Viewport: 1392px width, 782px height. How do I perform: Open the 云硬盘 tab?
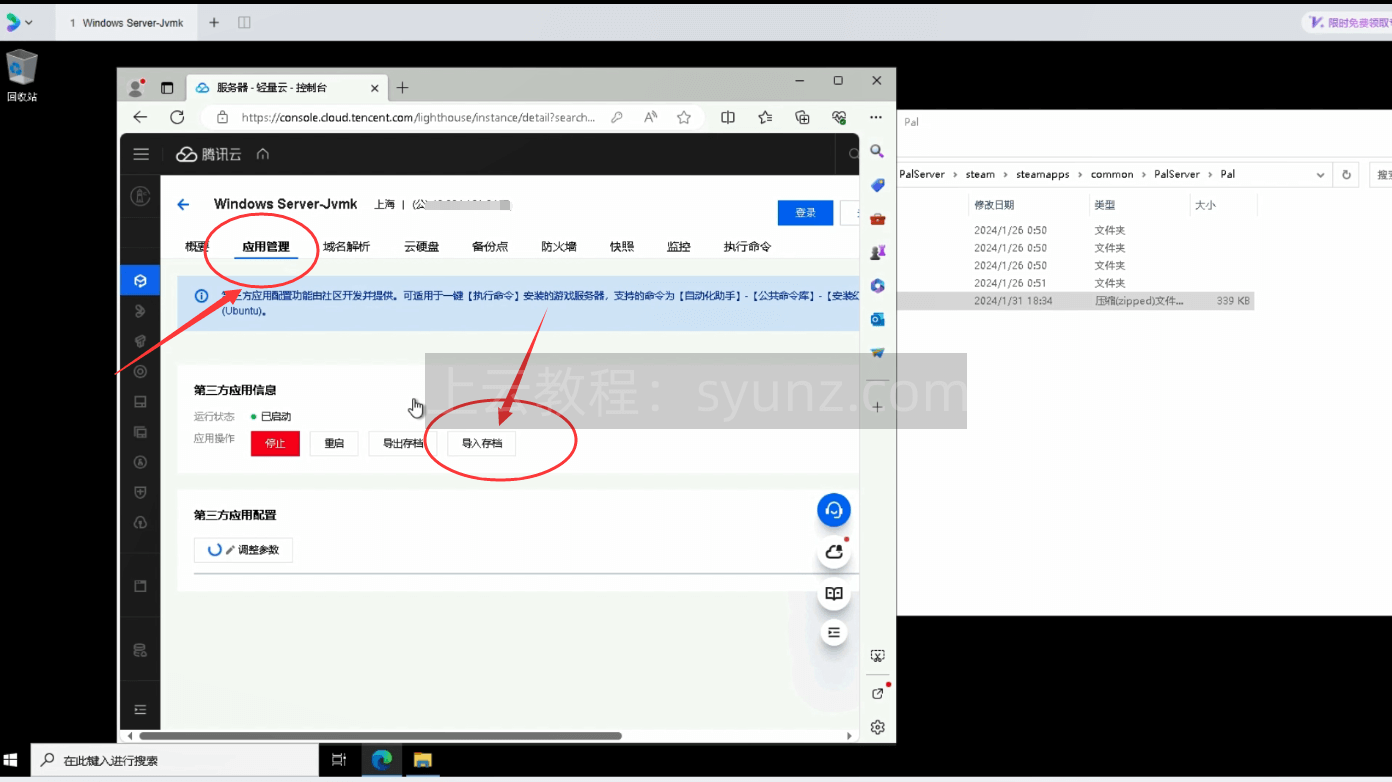(421, 246)
